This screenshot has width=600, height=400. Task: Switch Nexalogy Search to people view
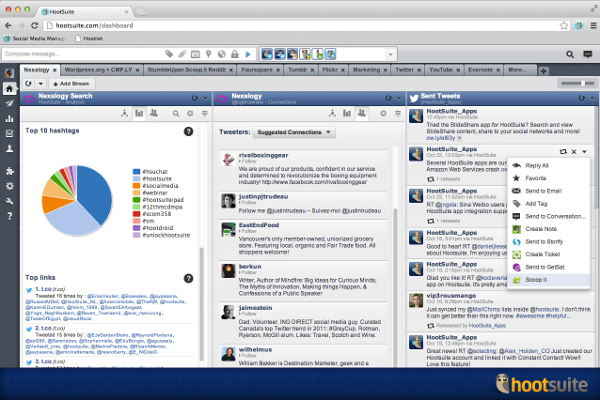click(154, 113)
